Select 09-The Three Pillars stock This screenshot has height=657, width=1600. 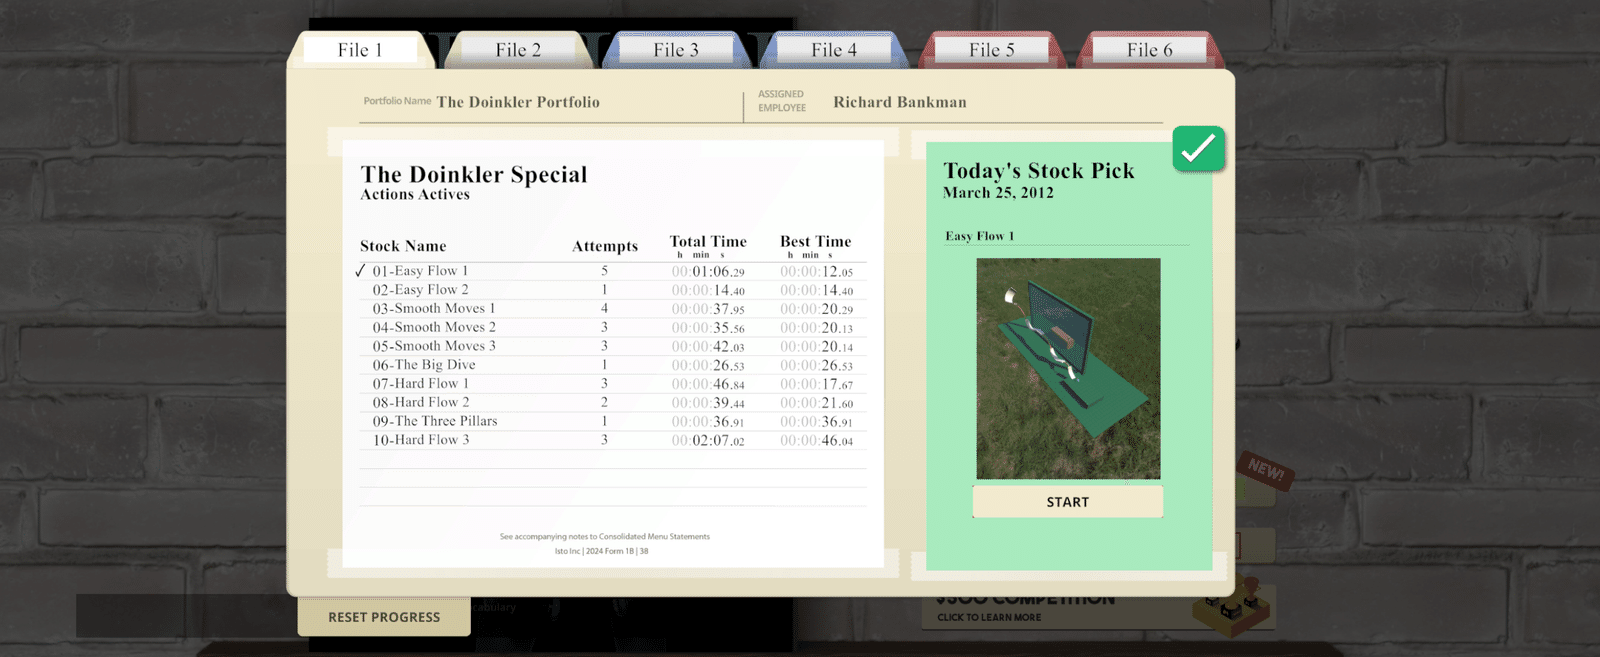pyautogui.click(x=613, y=421)
